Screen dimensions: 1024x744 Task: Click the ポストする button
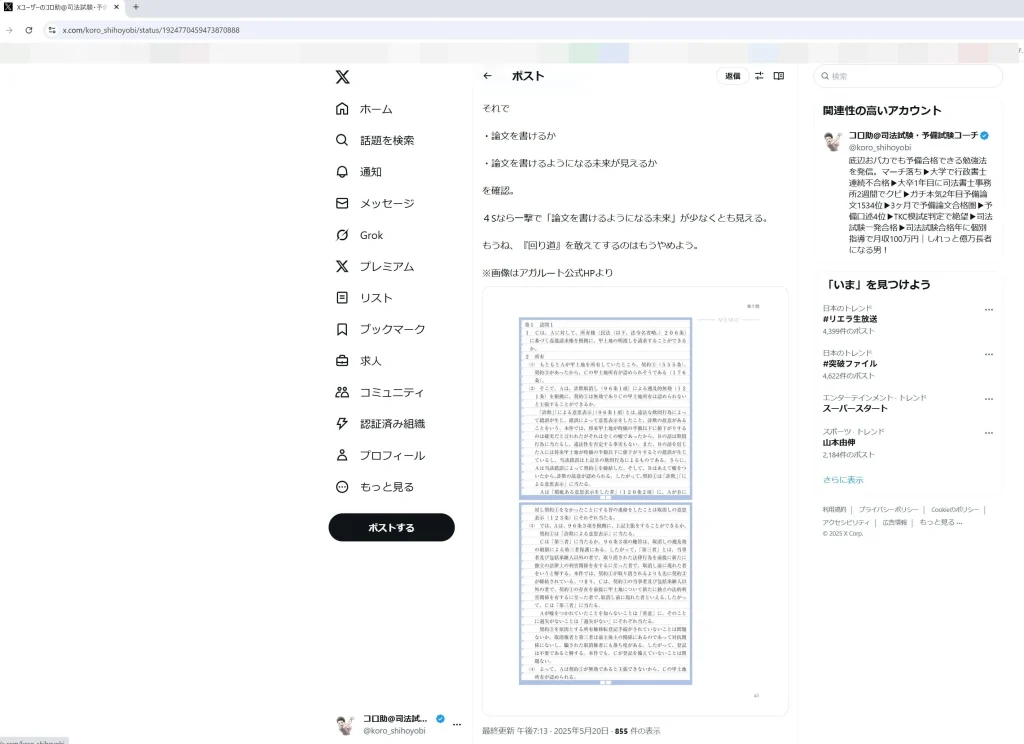(391, 527)
